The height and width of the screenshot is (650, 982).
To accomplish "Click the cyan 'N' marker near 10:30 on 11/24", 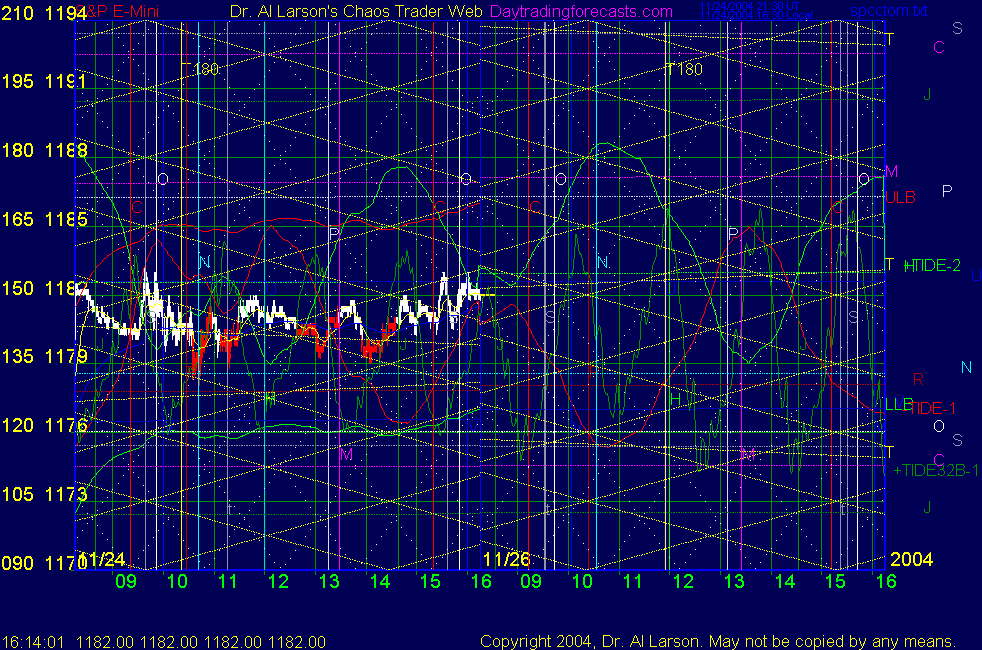I will pos(204,262).
